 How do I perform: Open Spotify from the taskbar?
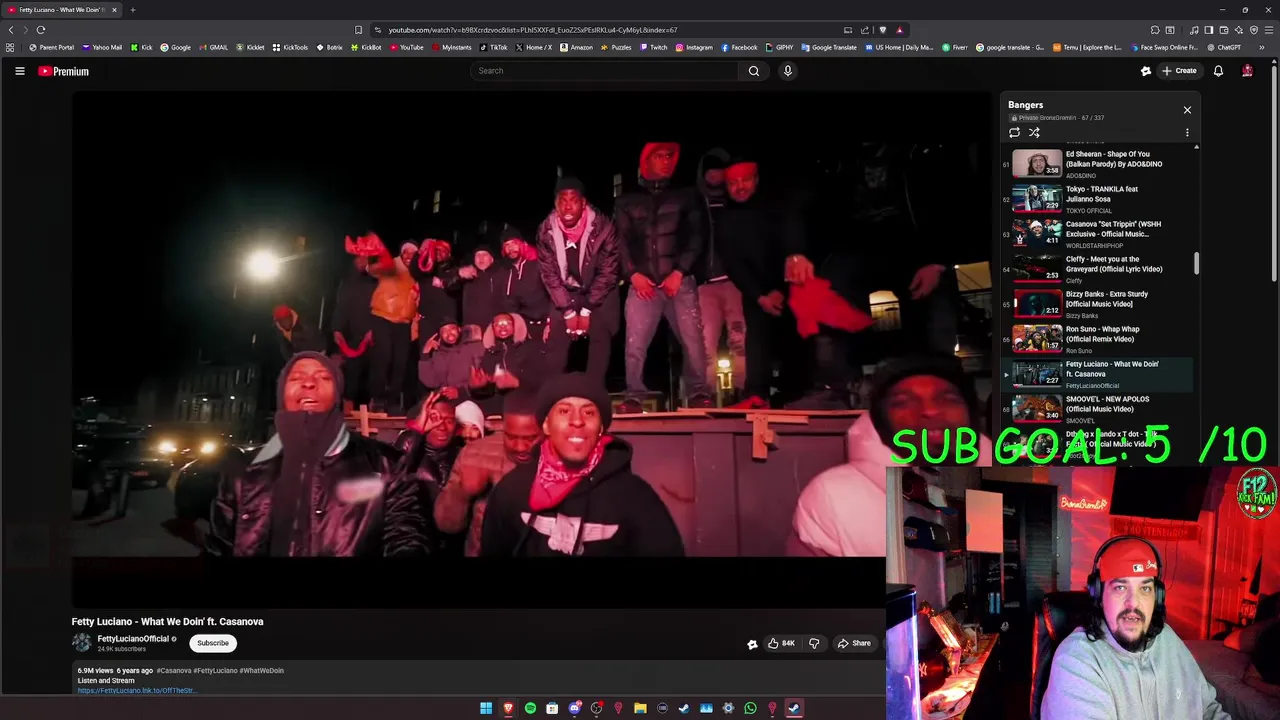coord(530,708)
